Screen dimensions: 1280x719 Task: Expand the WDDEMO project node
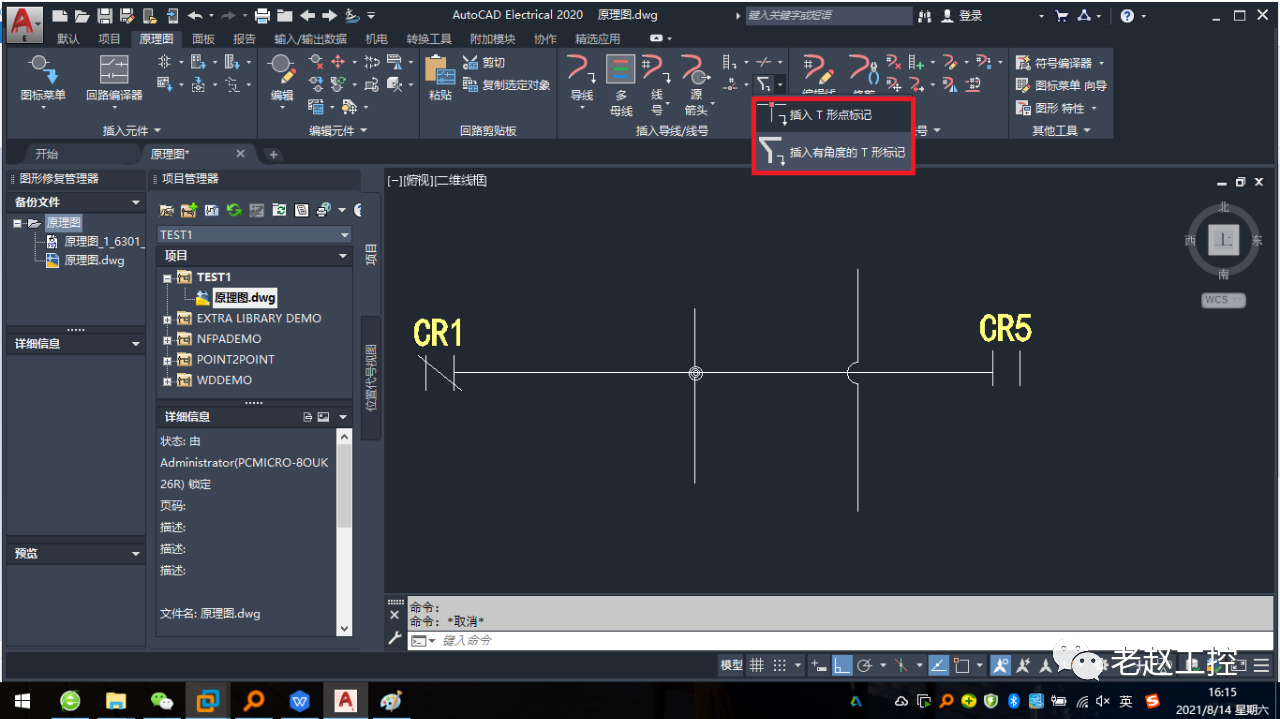167,380
